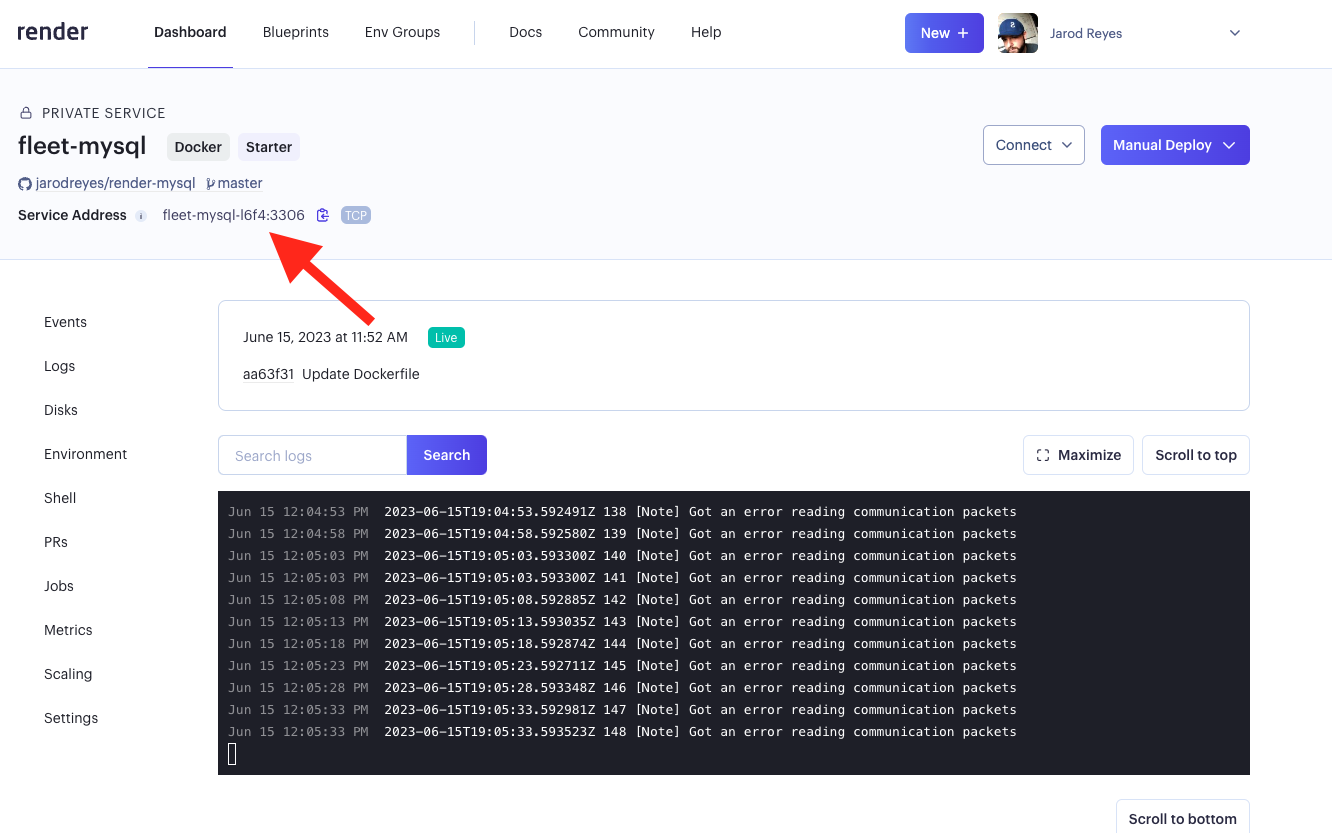Image resolution: width=1332 pixels, height=833 pixels.
Task: Open the Scaling section
Action: 68,674
